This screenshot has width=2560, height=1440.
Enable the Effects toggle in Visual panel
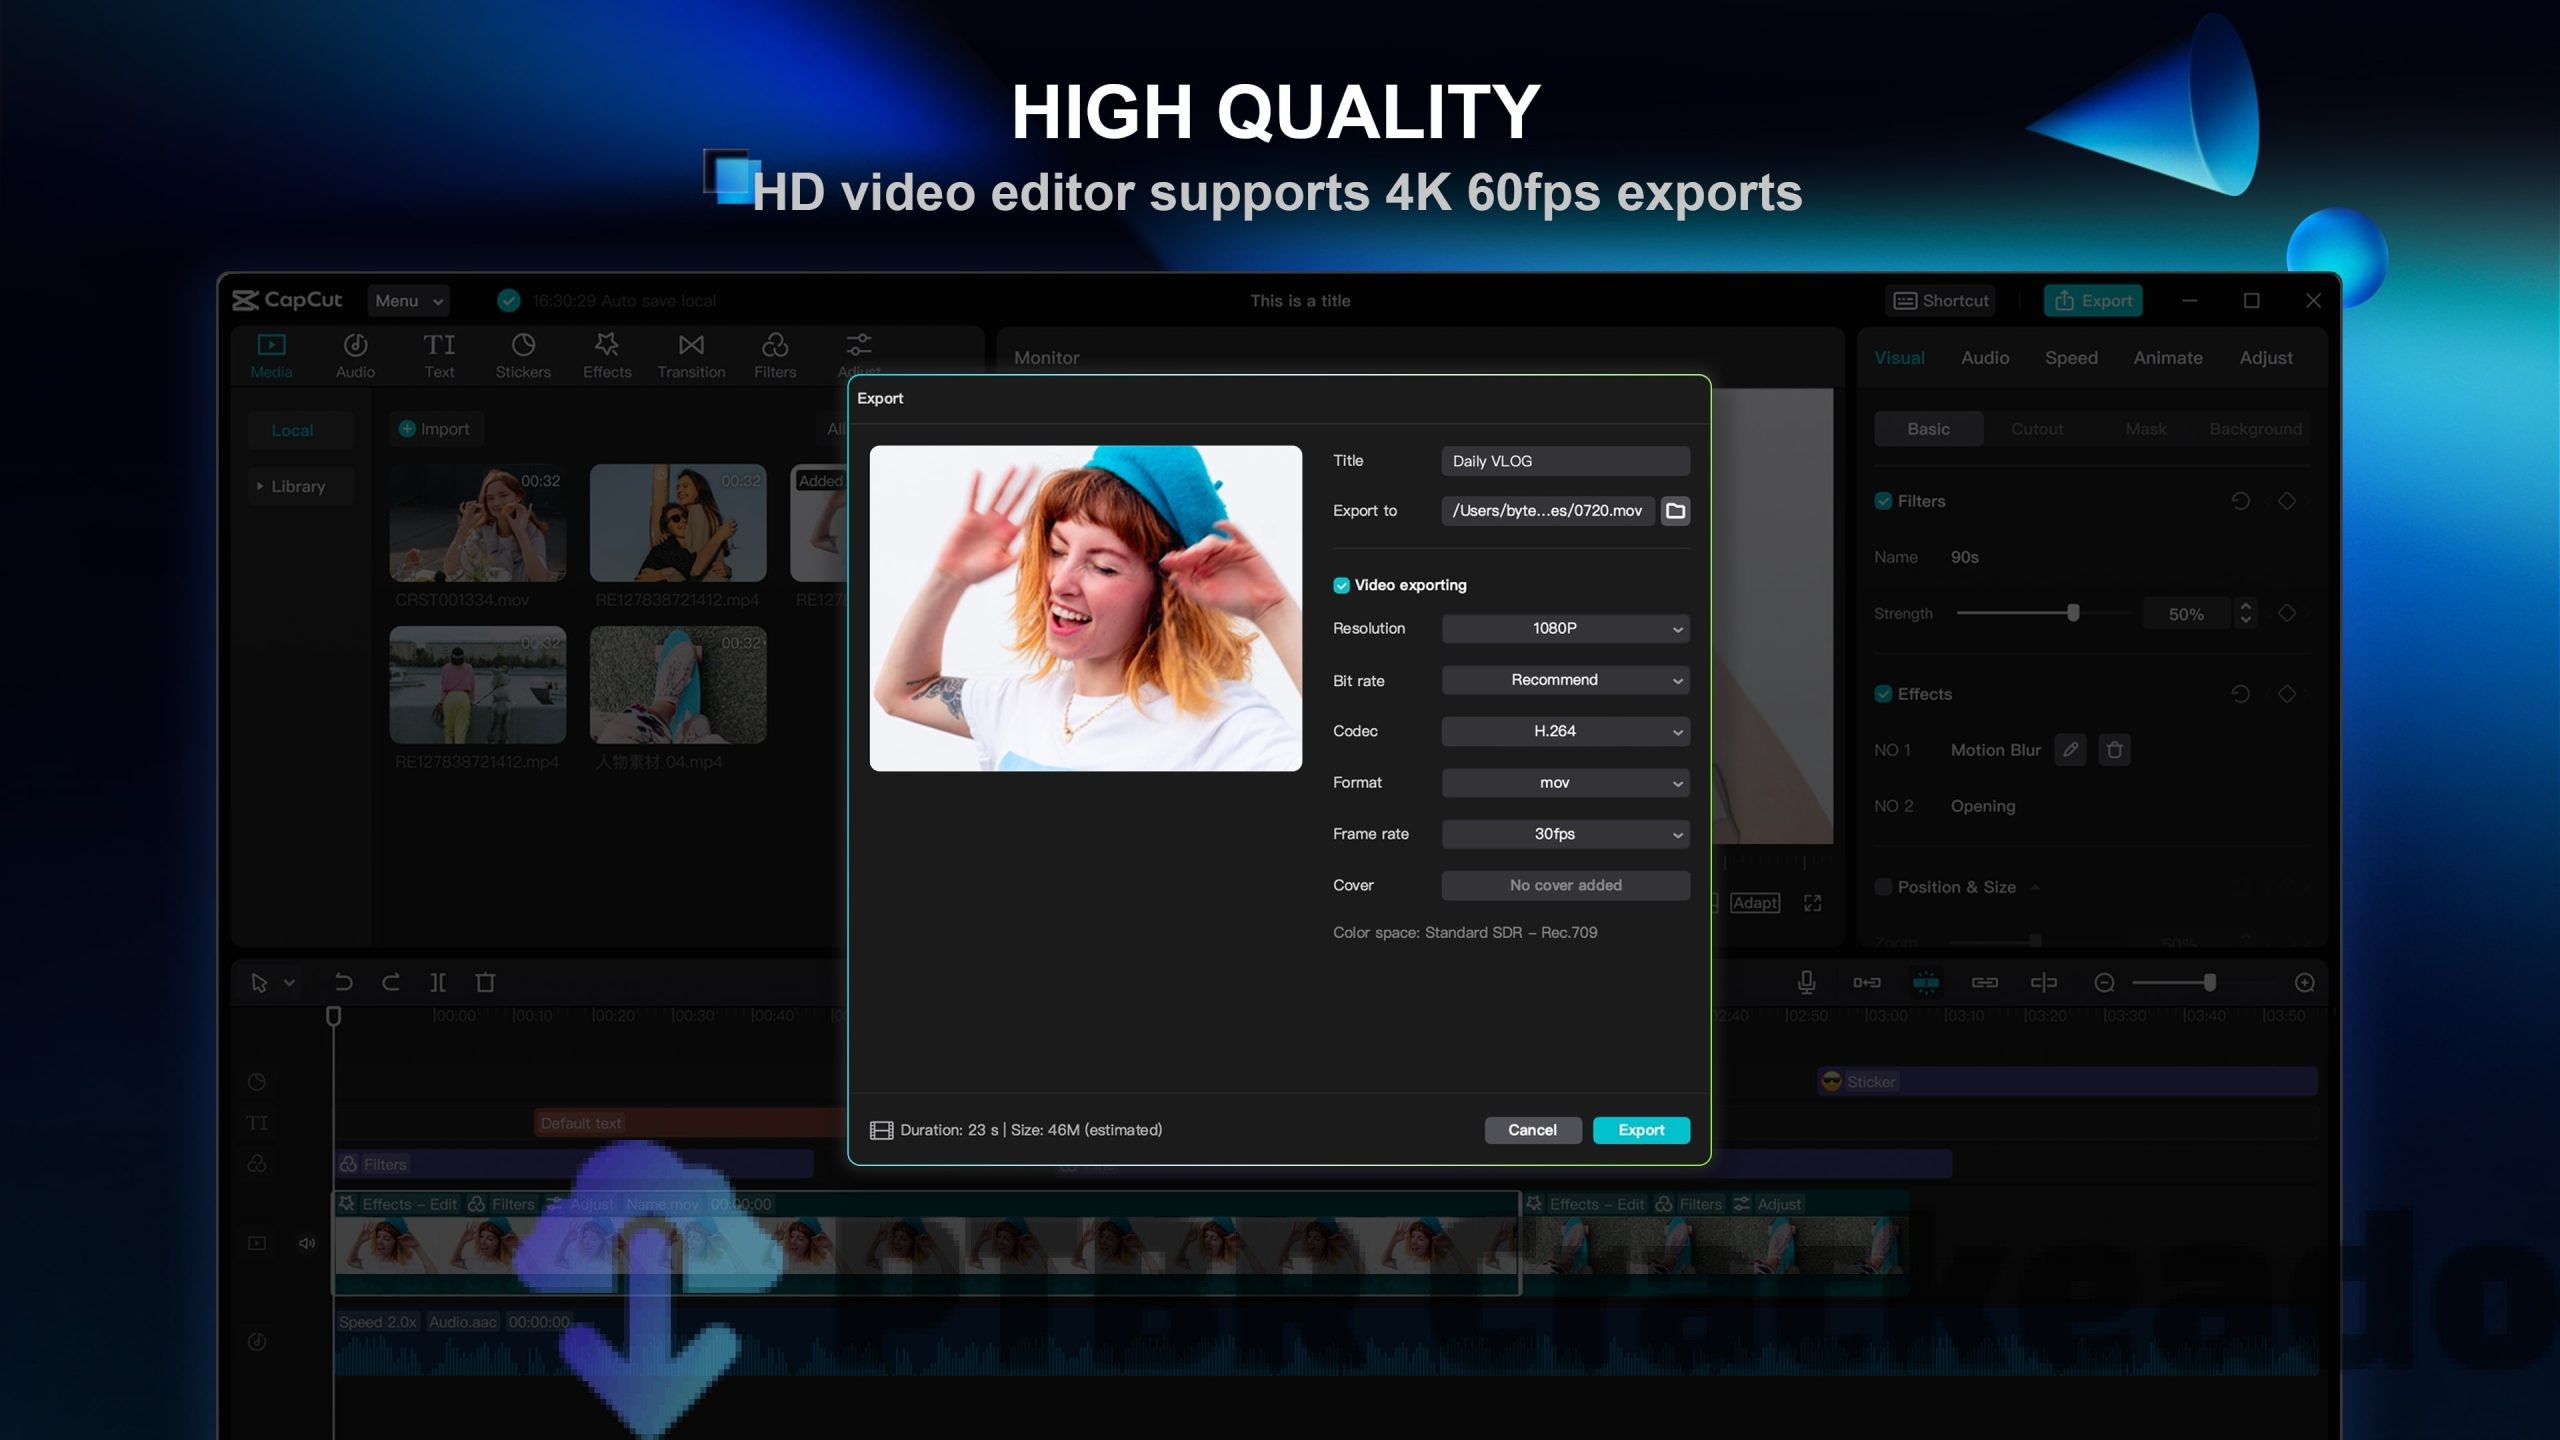pyautogui.click(x=1881, y=693)
